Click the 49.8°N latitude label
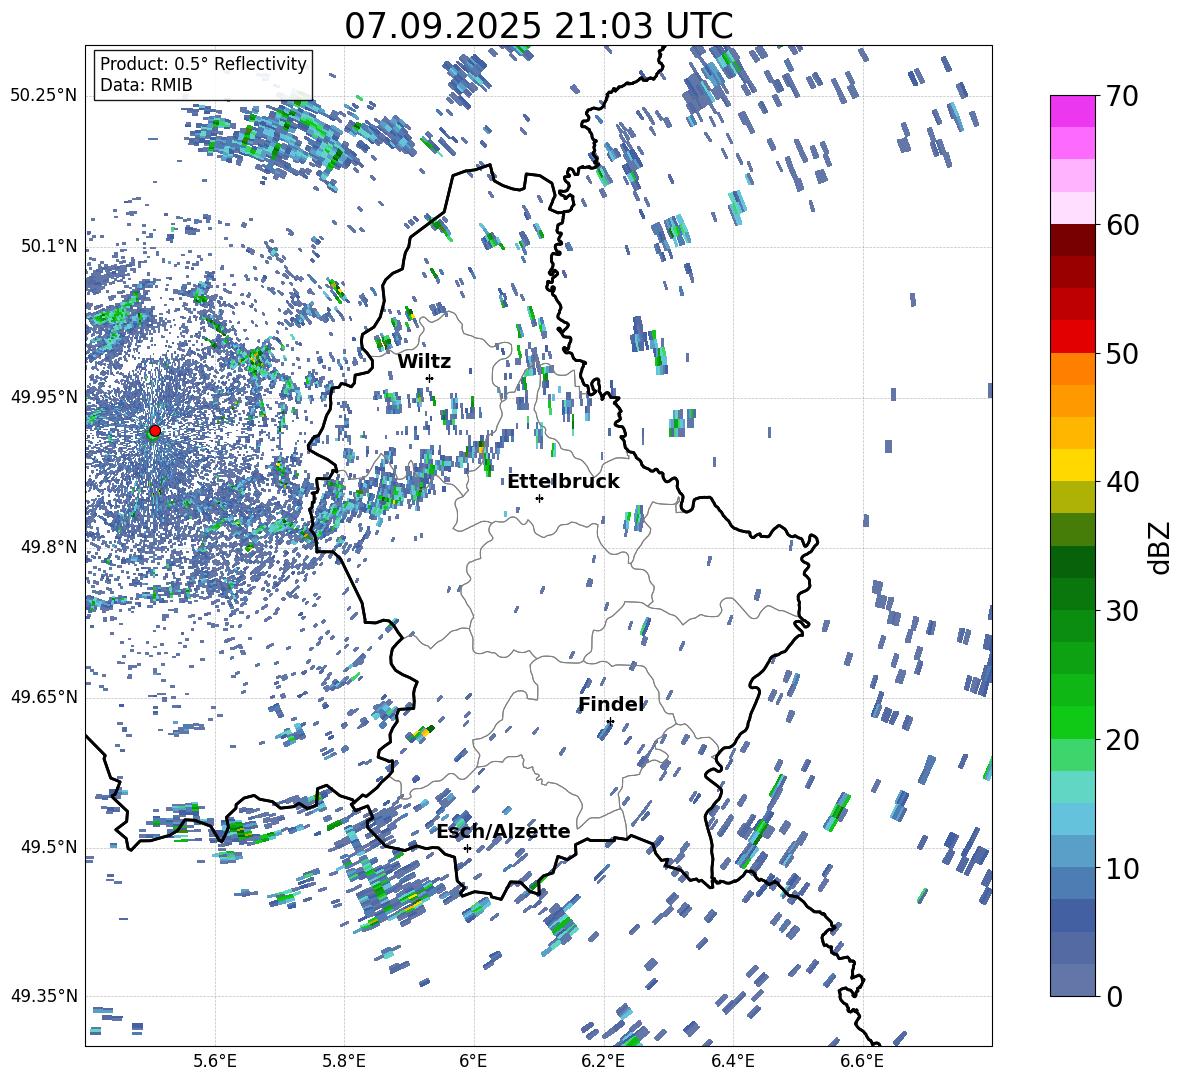This screenshot has width=1184, height=1081. [x=49, y=547]
